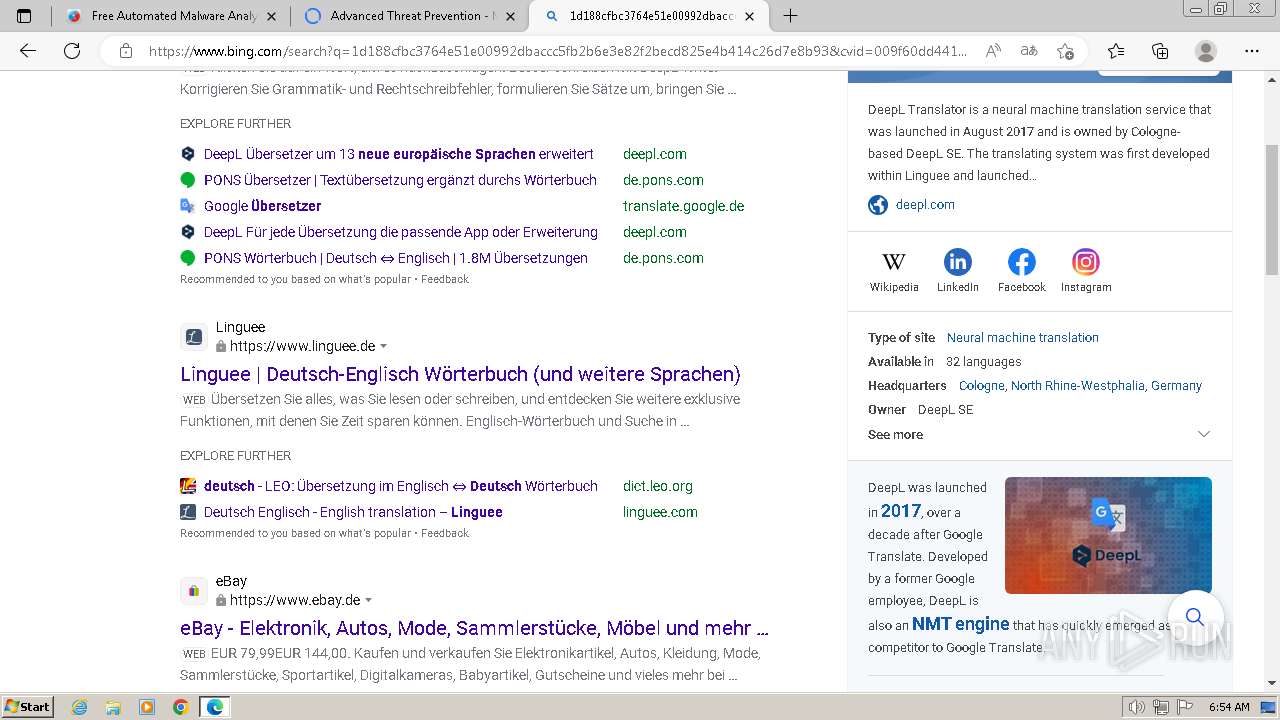This screenshot has height=720, width=1280.
Task: Click the scrollbar down arrow
Action: pyautogui.click(x=1272, y=683)
